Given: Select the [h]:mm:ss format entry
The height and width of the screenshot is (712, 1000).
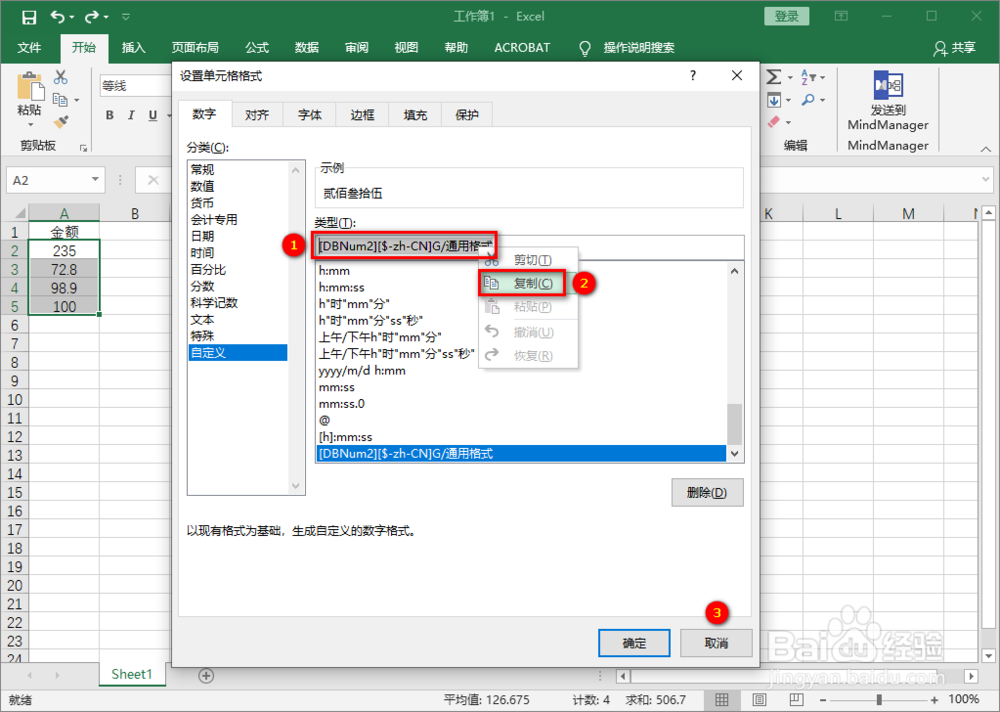Looking at the screenshot, I should pos(521,437).
